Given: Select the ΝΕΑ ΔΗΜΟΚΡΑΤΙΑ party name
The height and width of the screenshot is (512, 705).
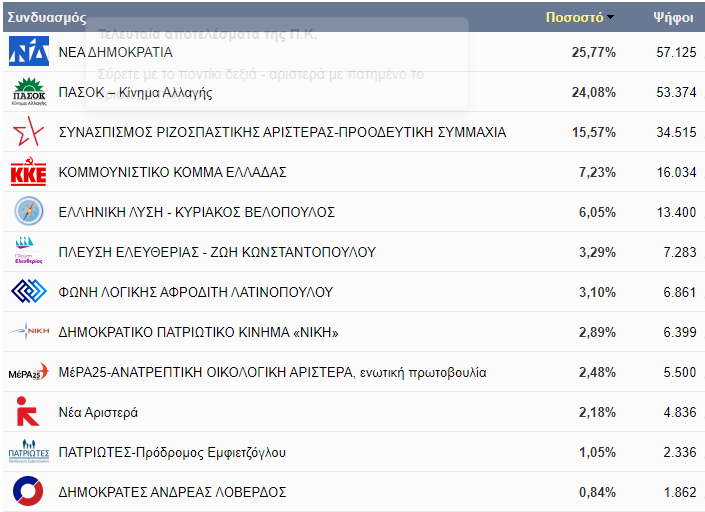Looking at the screenshot, I should tap(116, 52).
